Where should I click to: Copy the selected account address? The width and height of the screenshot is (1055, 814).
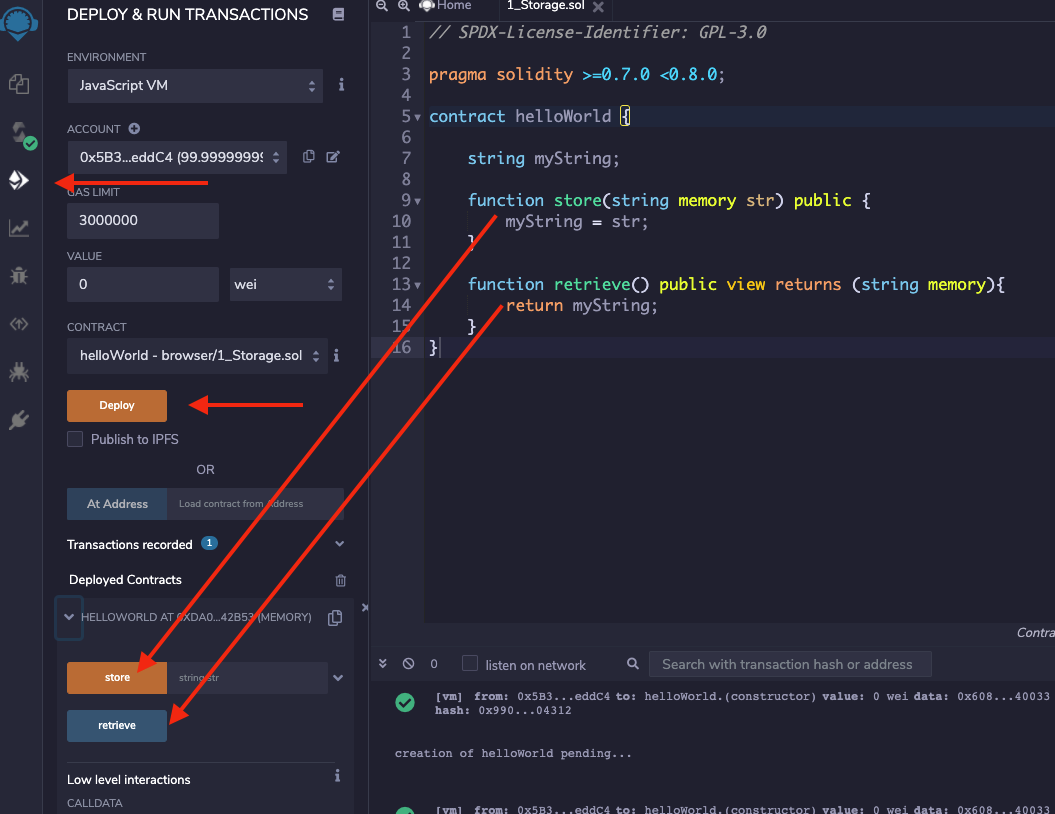[309, 157]
